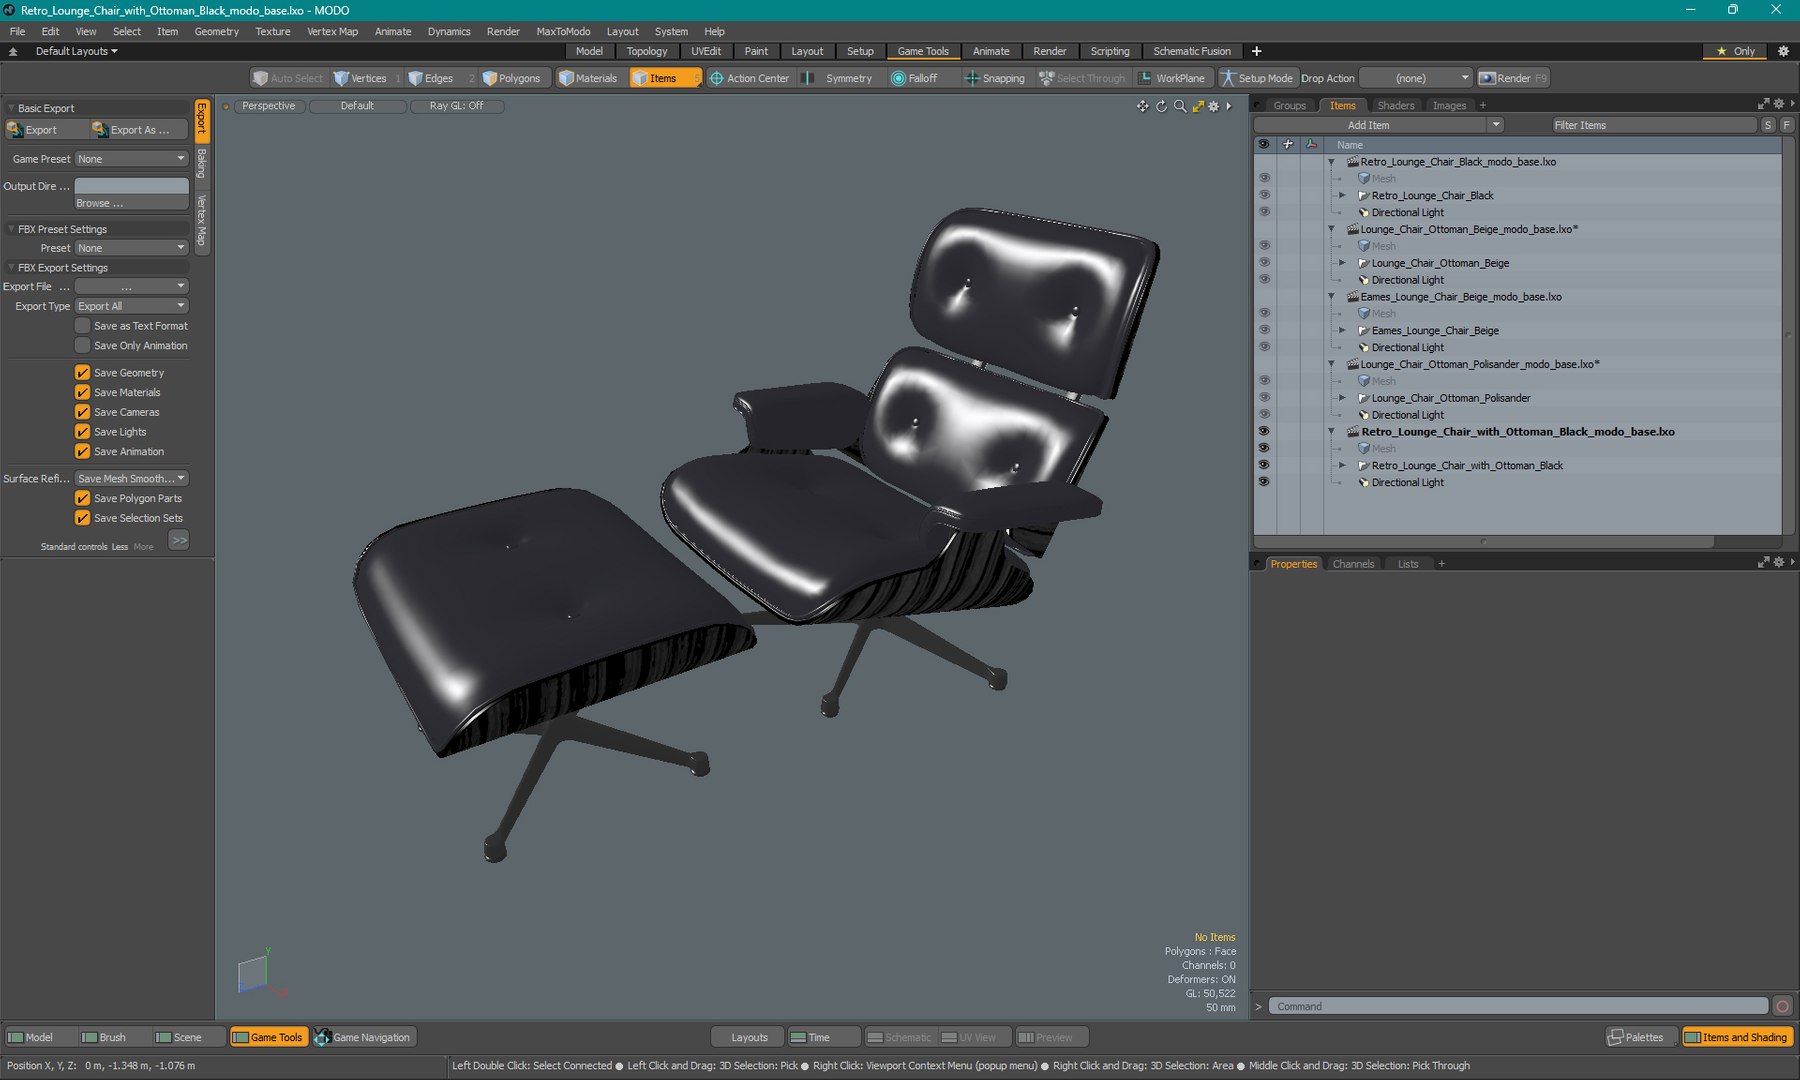The image size is (1800, 1080).
Task: Click the viewport move/pan icon
Action: tap(1142, 106)
